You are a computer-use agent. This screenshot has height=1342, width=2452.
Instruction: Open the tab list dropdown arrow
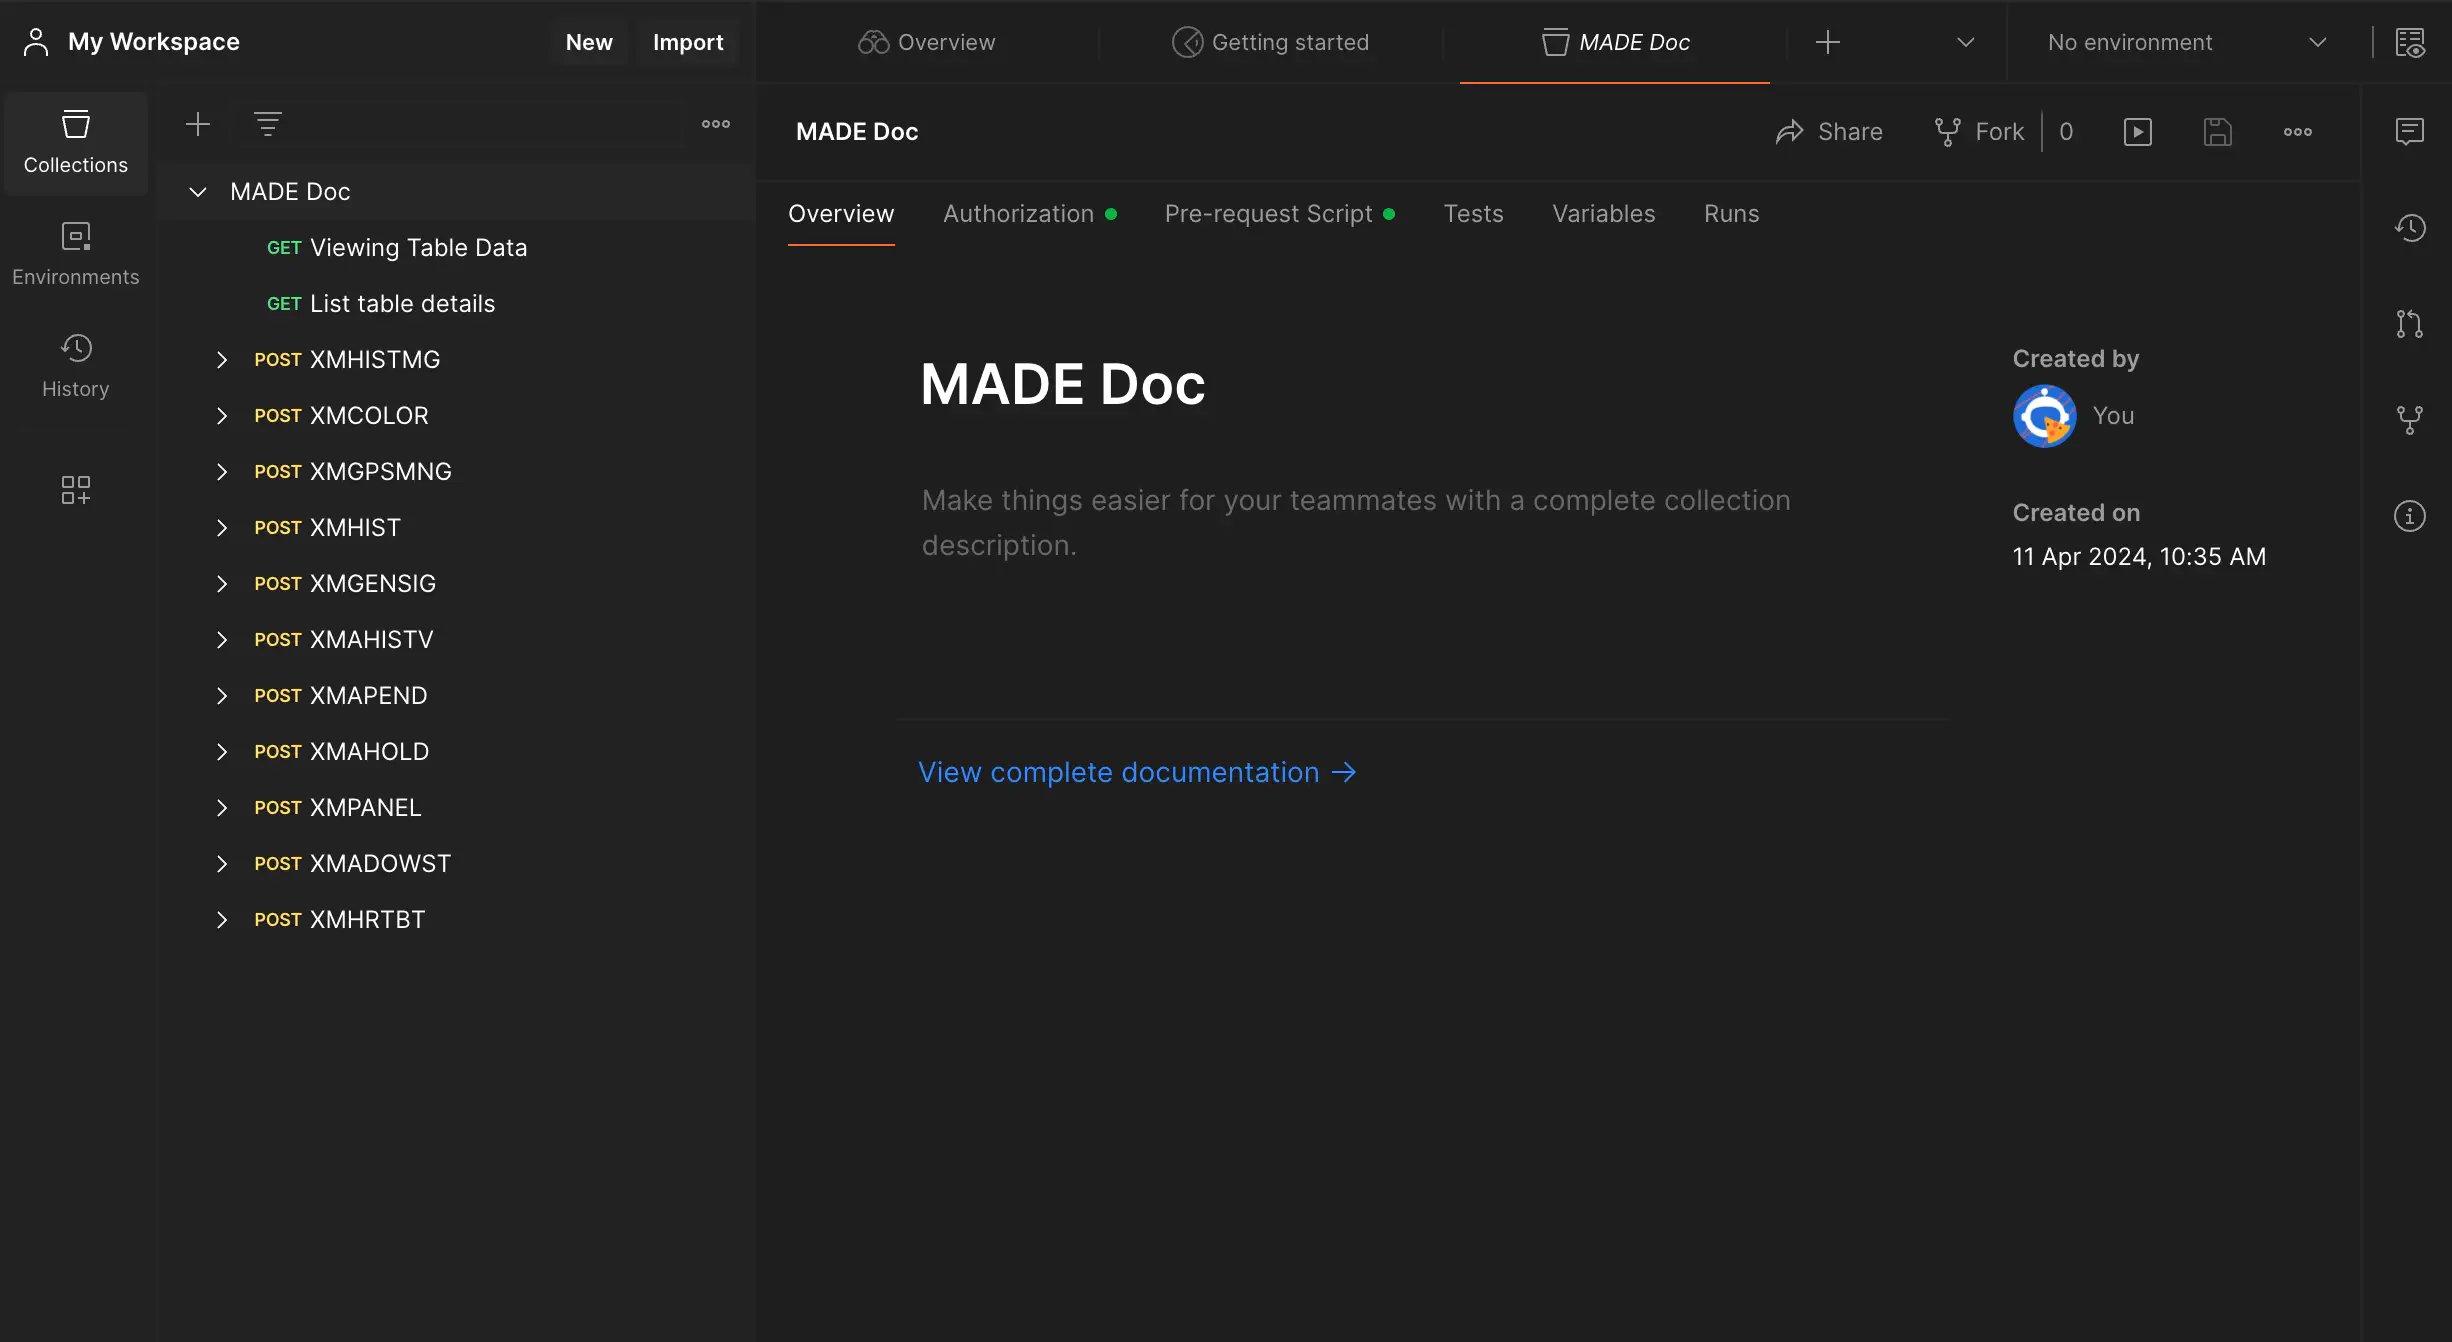1965,42
